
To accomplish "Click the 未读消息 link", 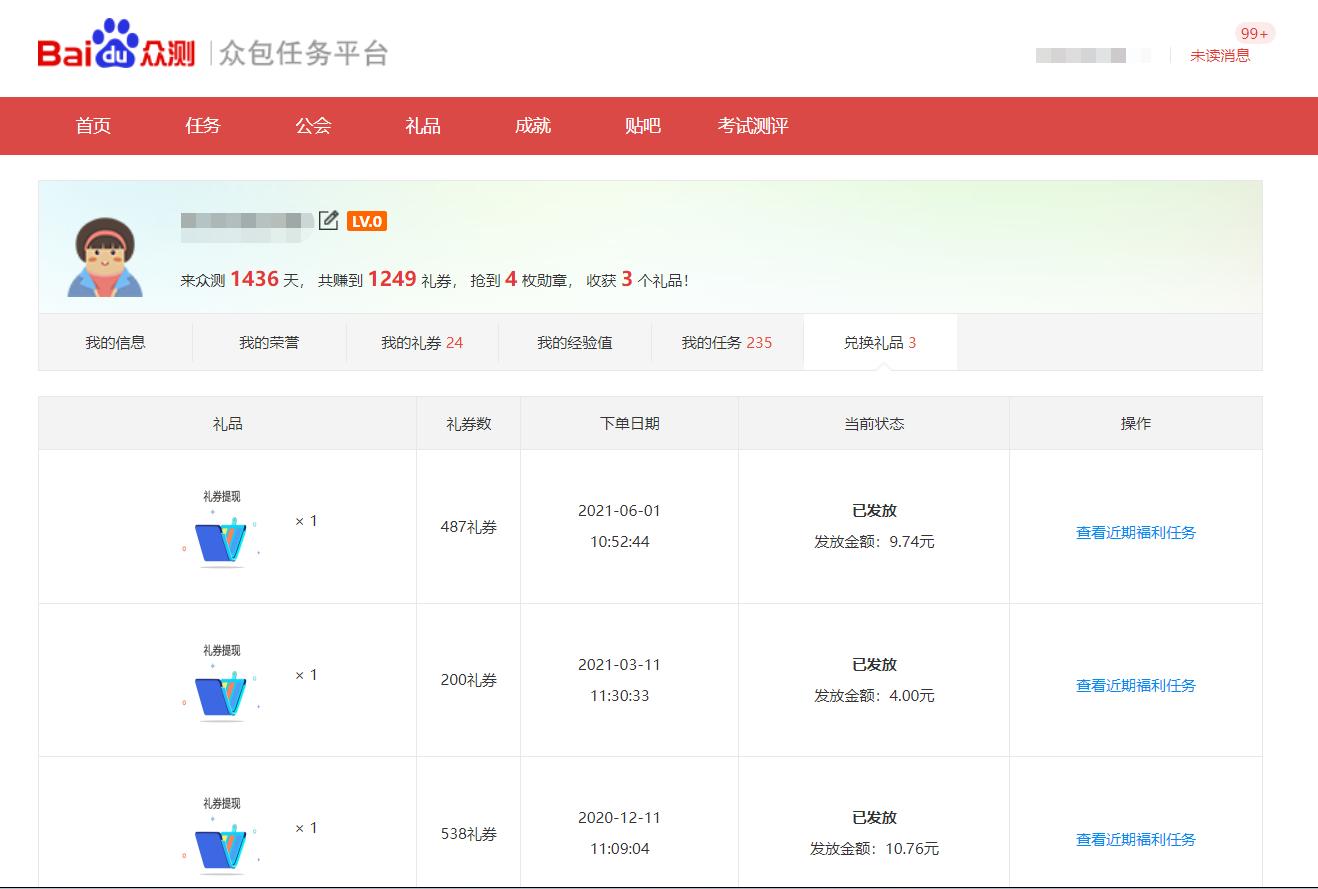I will tap(1220, 56).
